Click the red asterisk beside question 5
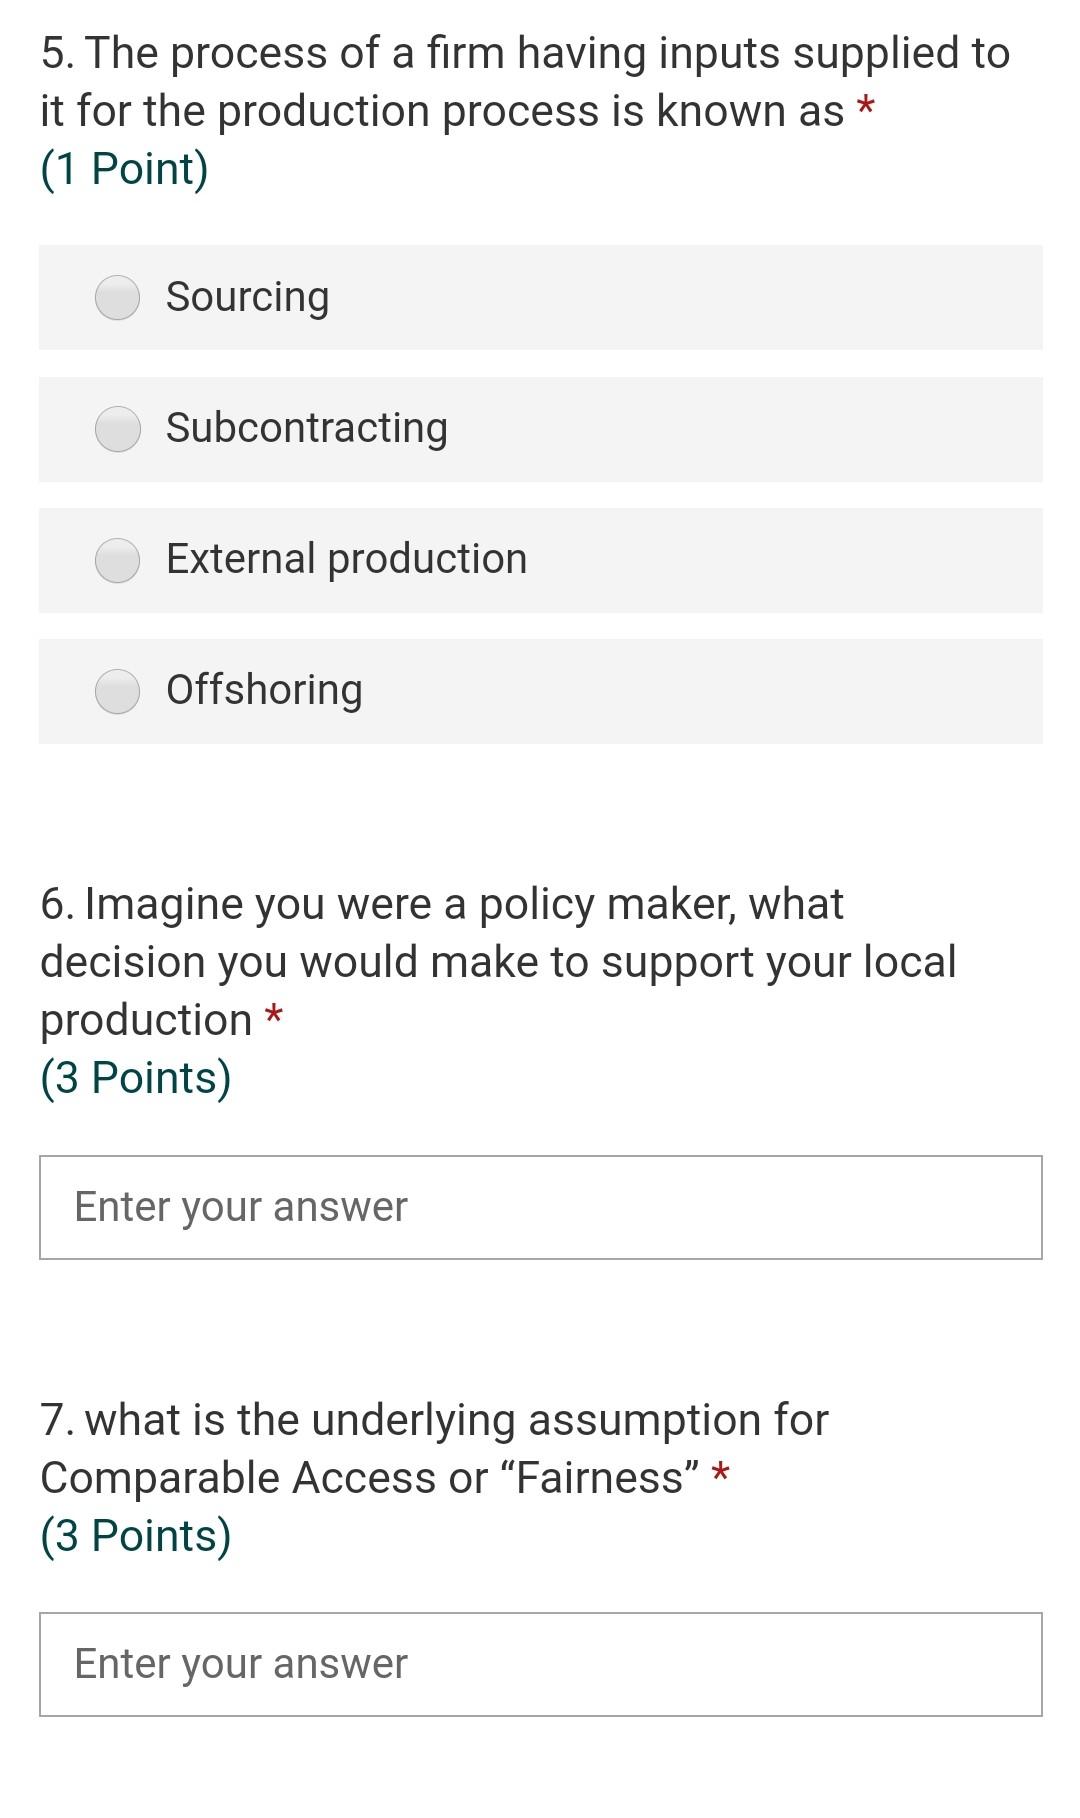 pos(863,110)
